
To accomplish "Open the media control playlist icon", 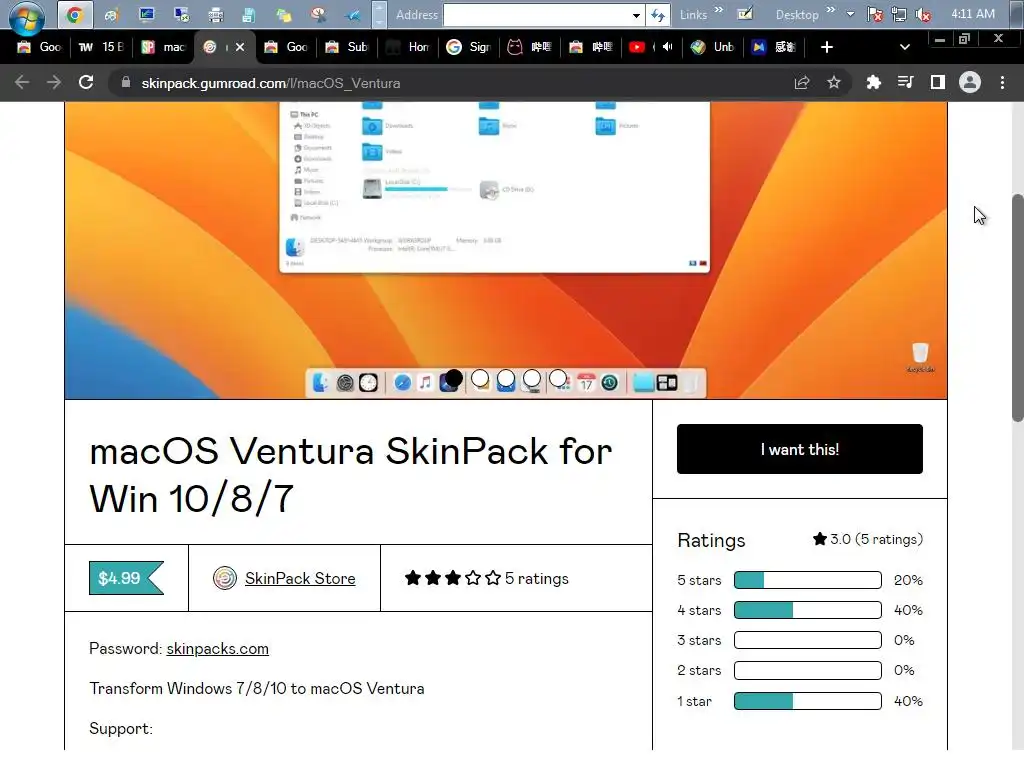I will [906, 82].
